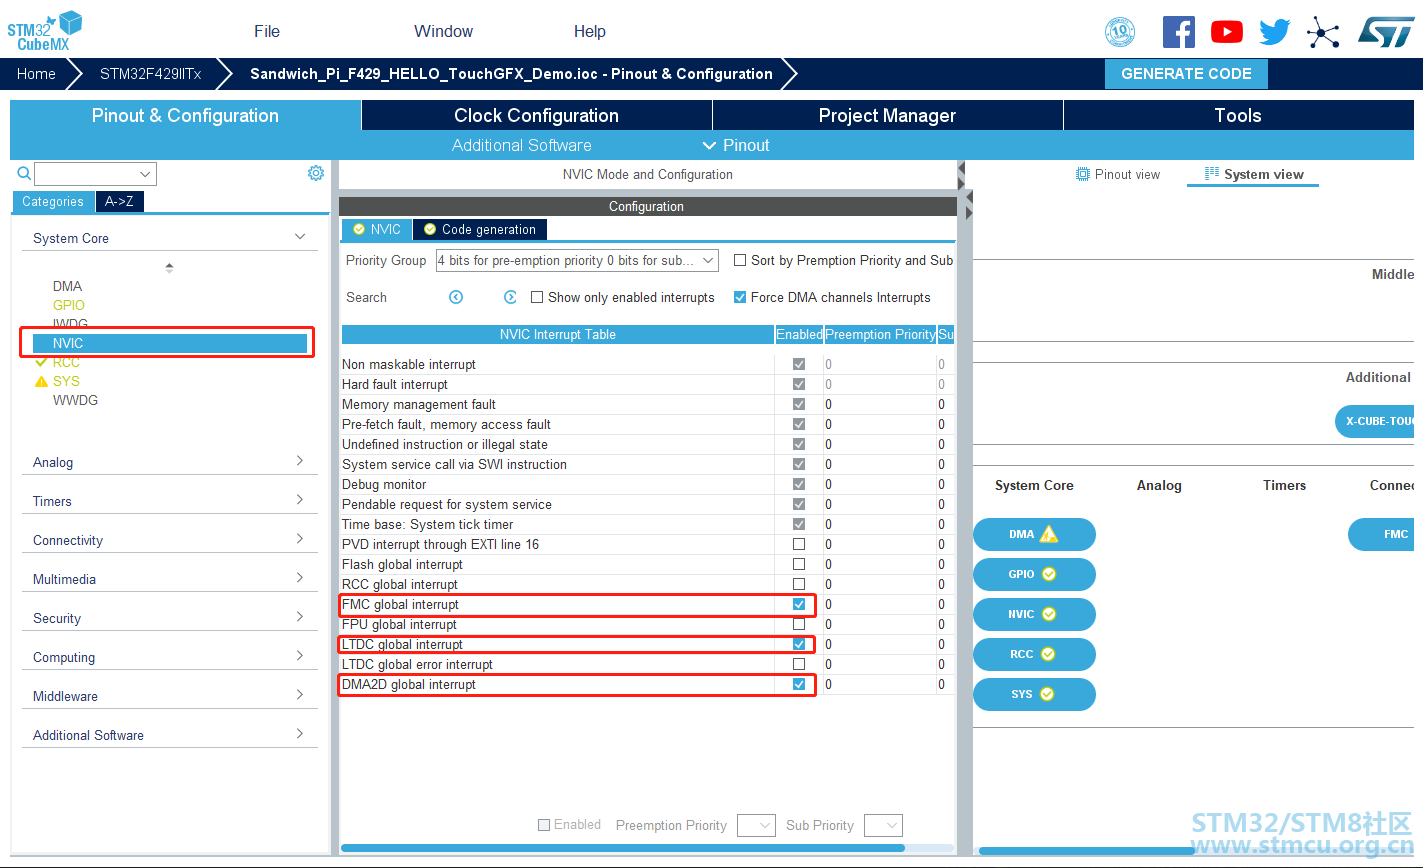Open Additional Software link
Image resolution: width=1423 pixels, height=868 pixels.
[x=522, y=145]
